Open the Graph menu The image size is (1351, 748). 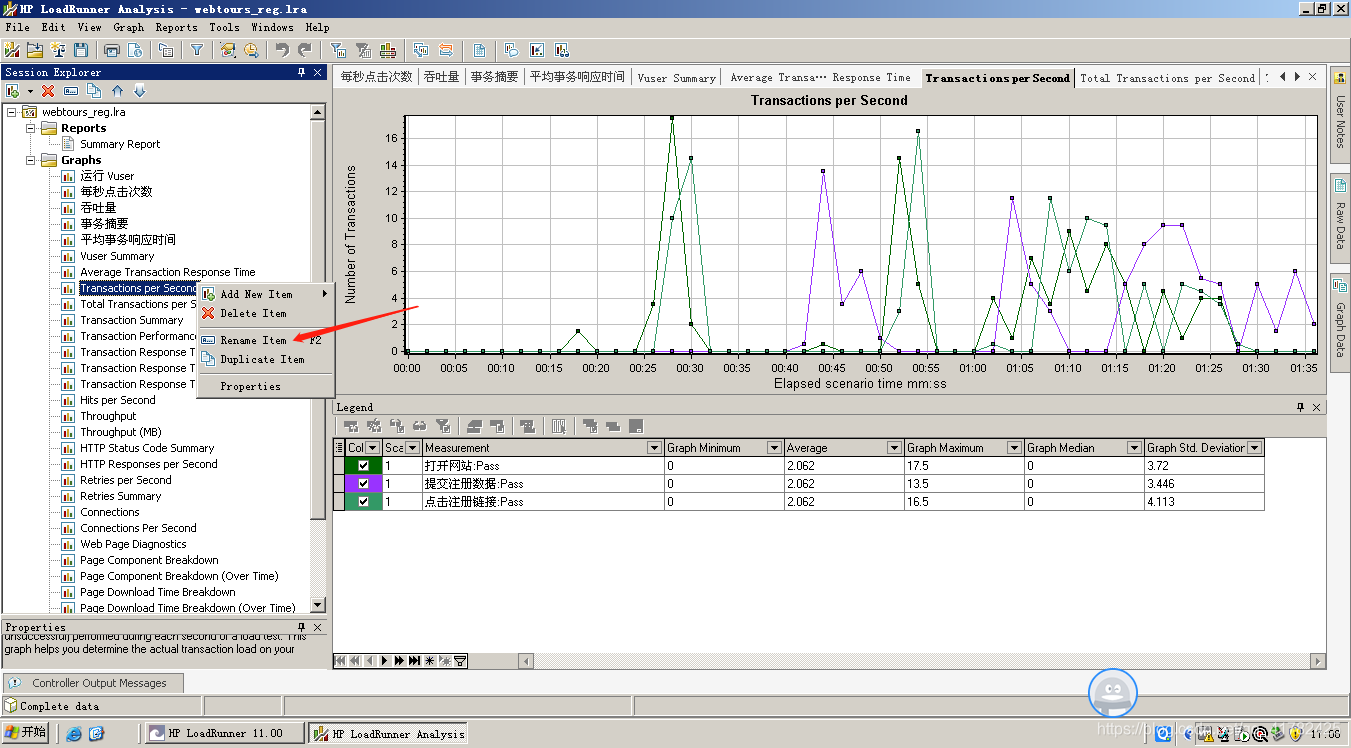point(128,27)
